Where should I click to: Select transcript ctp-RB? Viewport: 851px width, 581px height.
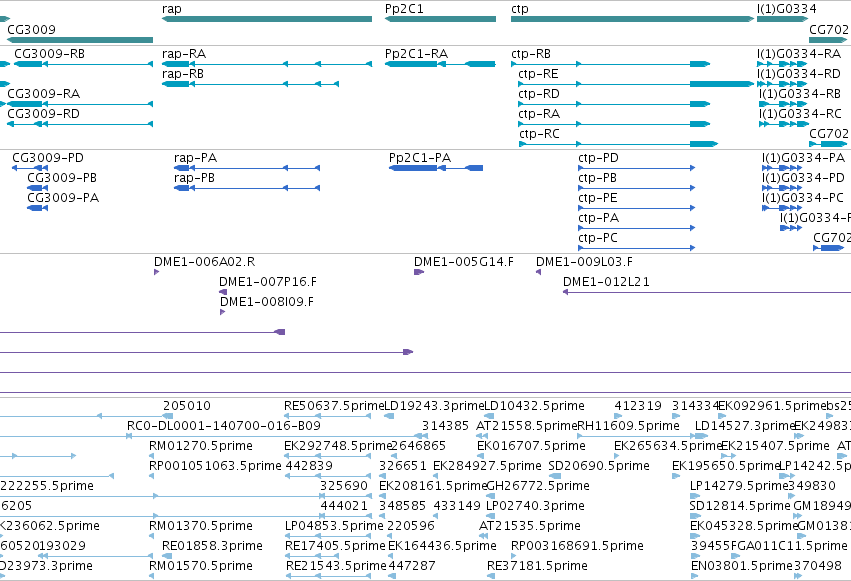coord(611,64)
